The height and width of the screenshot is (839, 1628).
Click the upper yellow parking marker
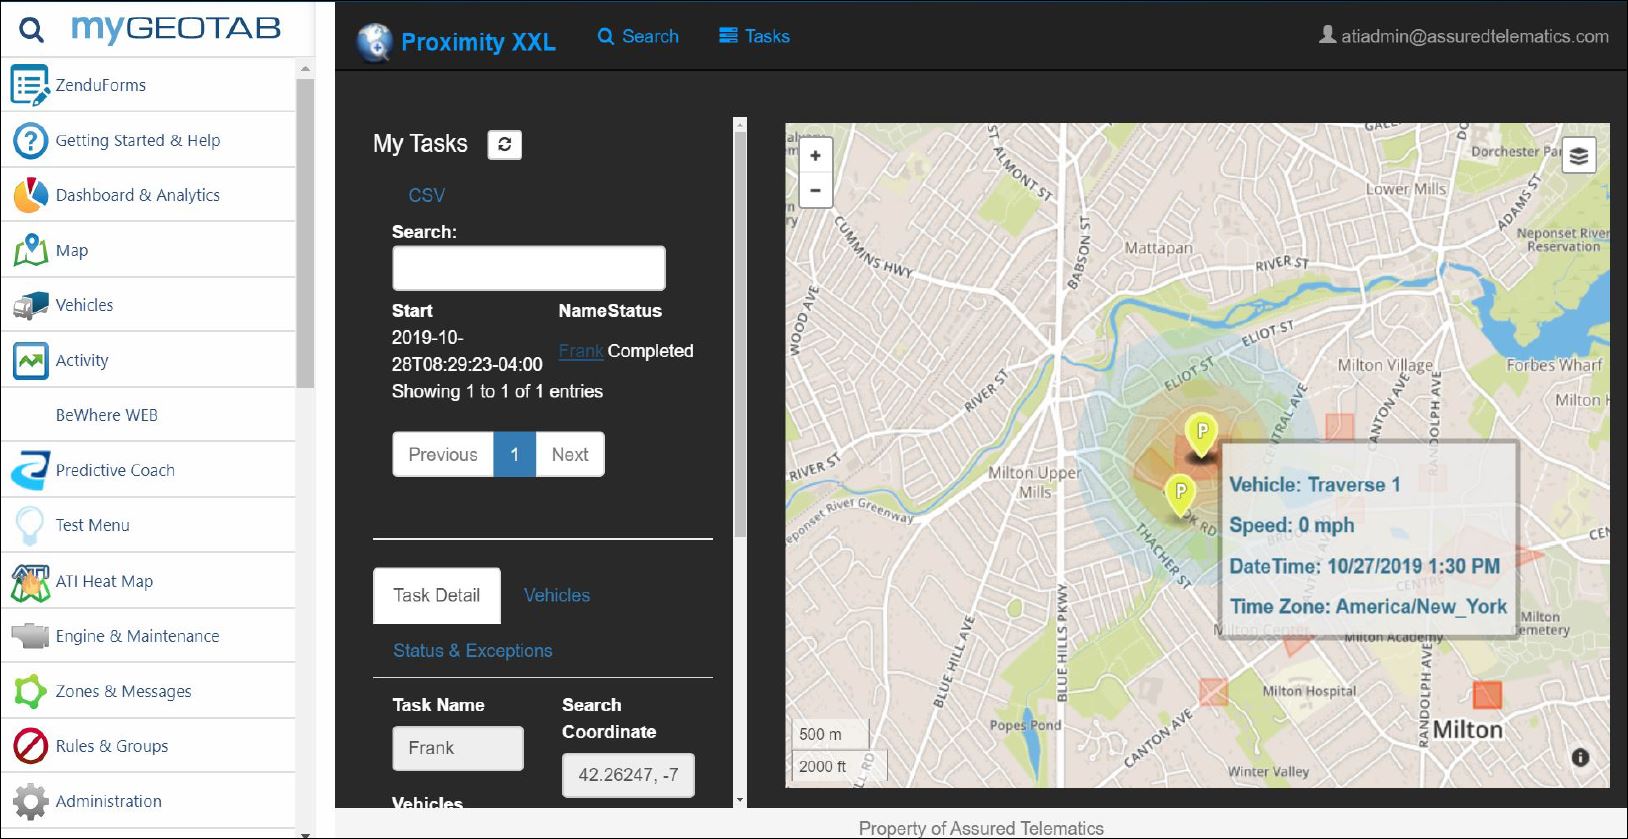pyautogui.click(x=1202, y=434)
